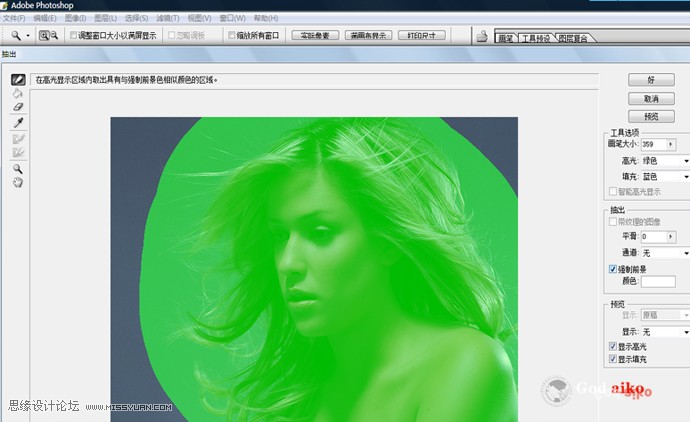
Task: Select the Fill bucket tool
Action: (x=18, y=93)
